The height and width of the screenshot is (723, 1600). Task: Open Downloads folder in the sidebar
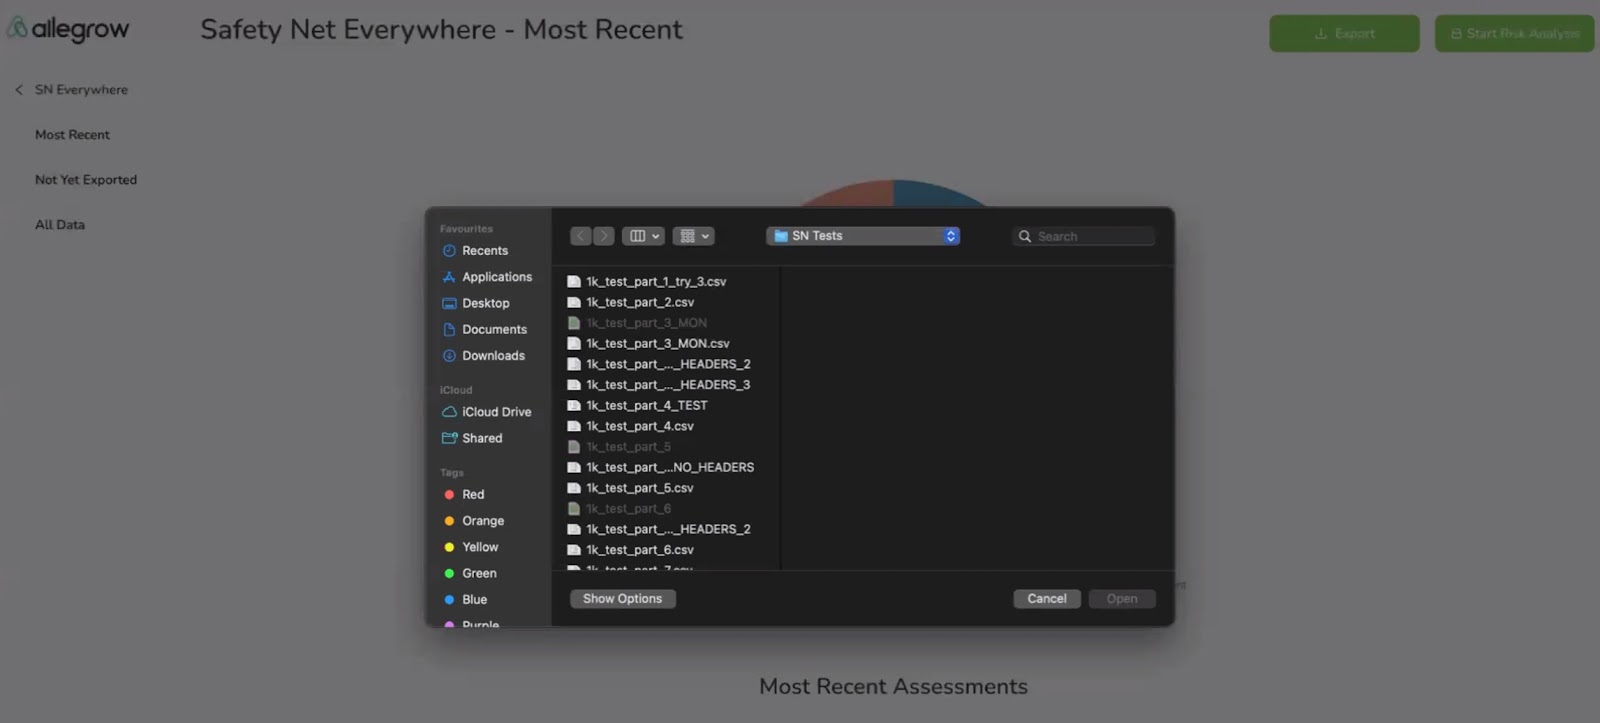493,355
